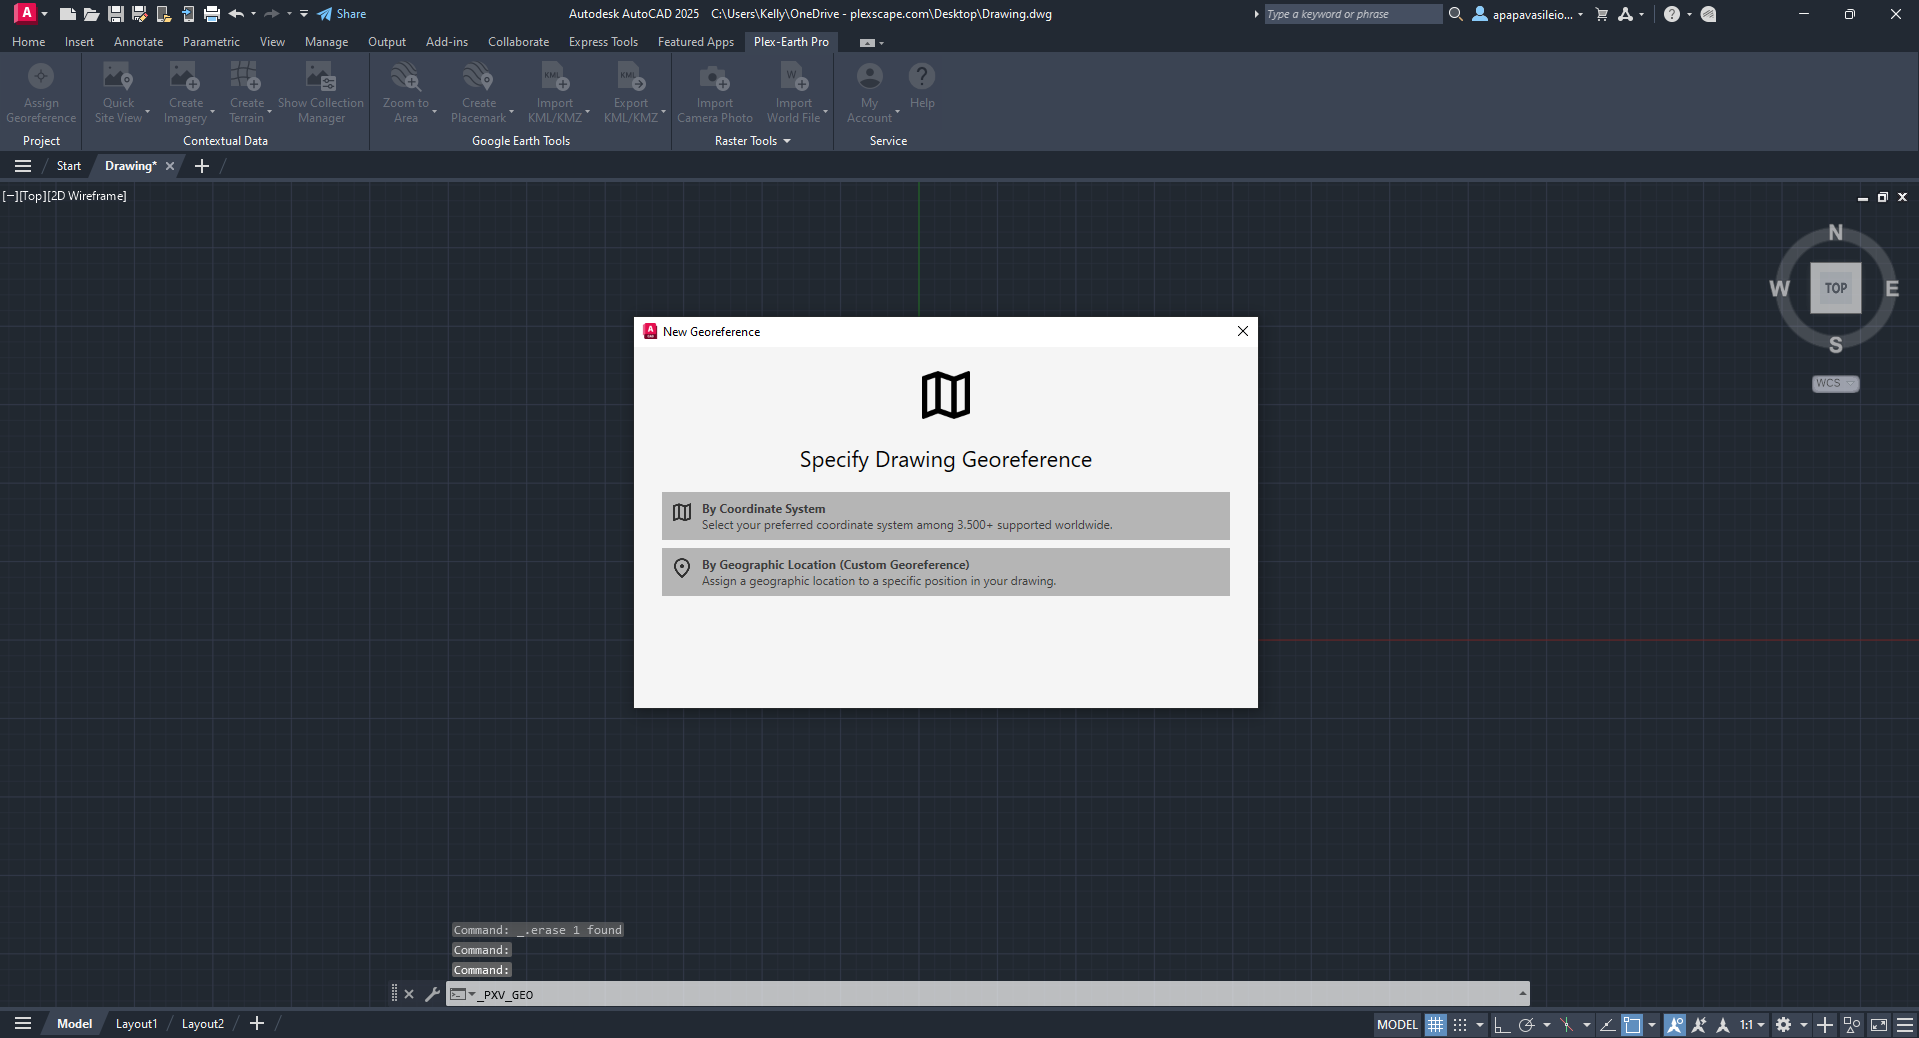The width and height of the screenshot is (1919, 1038).
Task: Click the Undo arrow
Action: [236, 14]
